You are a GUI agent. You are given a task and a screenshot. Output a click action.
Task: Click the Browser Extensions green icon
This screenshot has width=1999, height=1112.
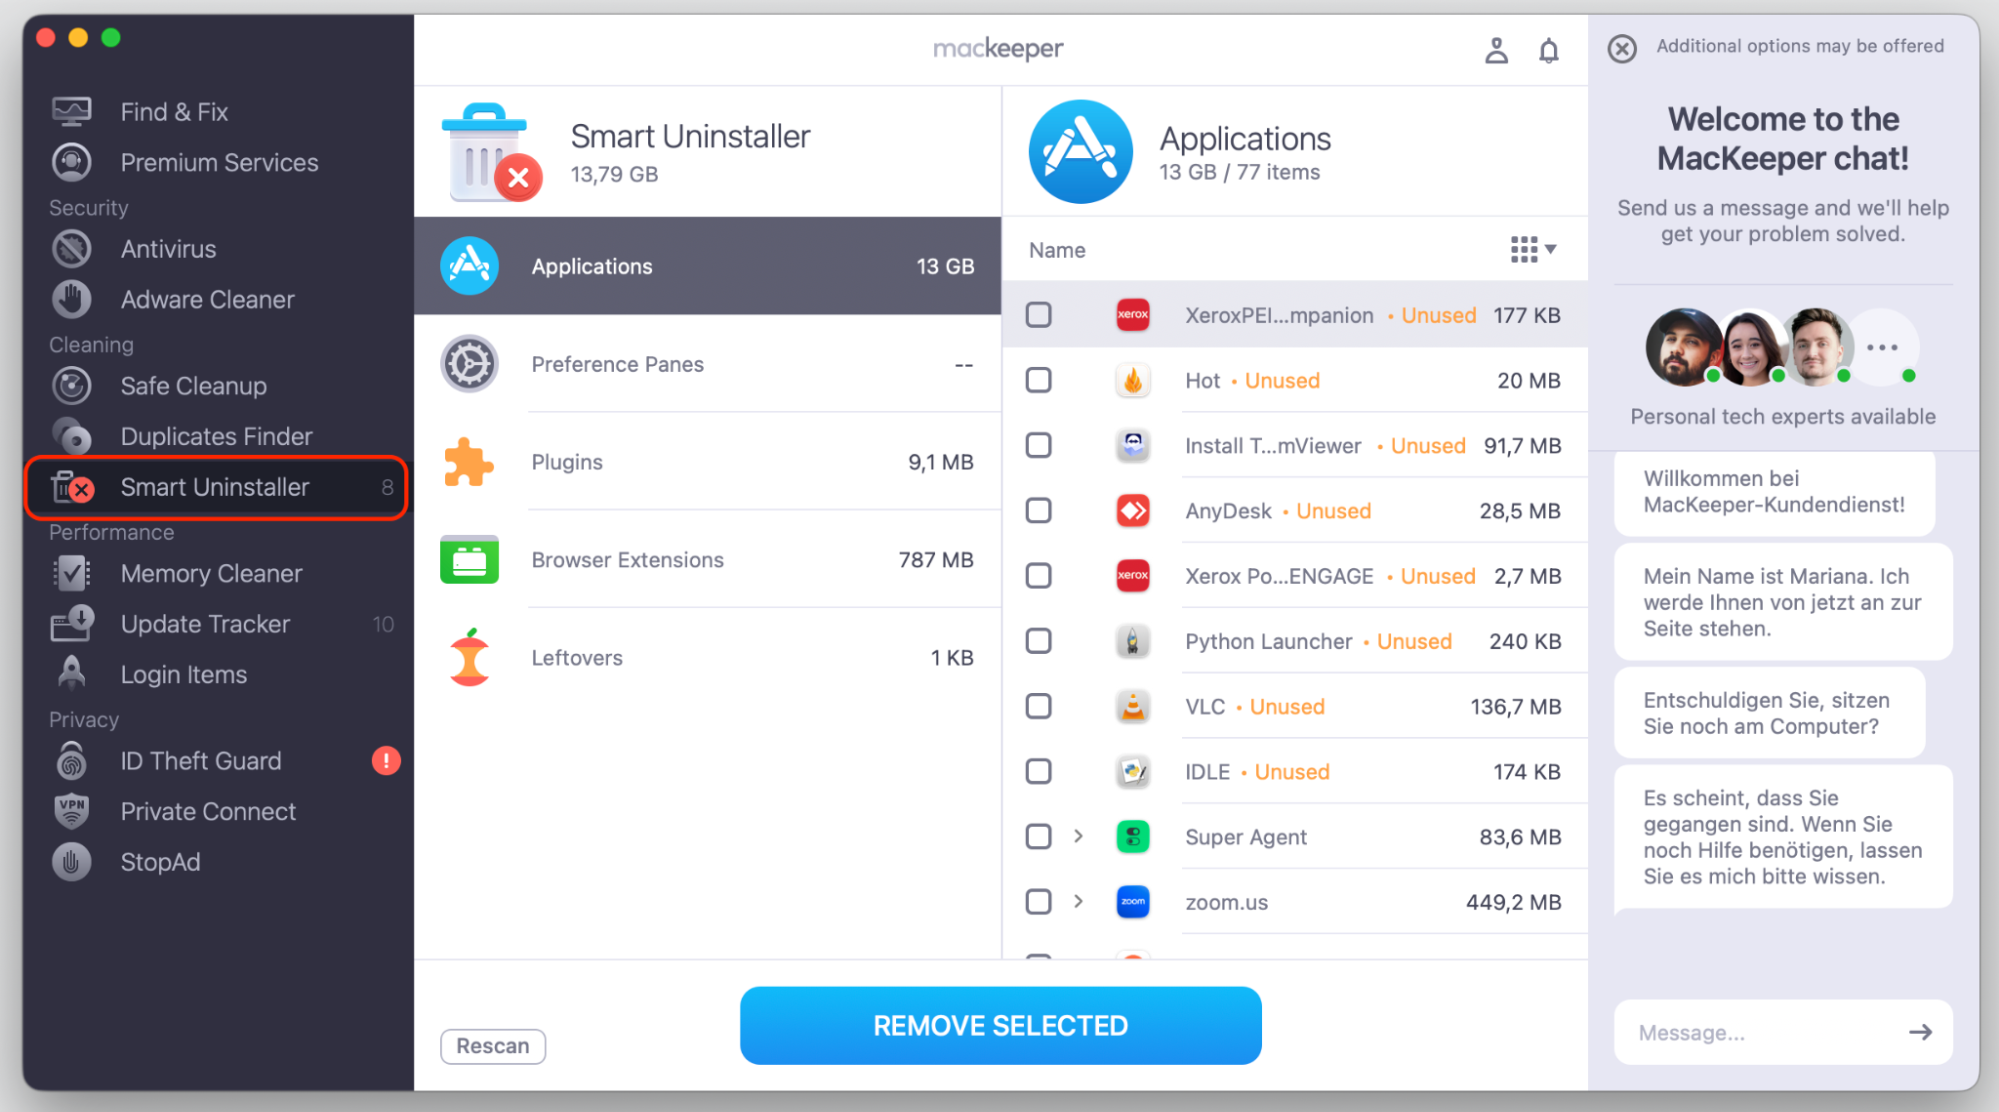pyautogui.click(x=469, y=560)
